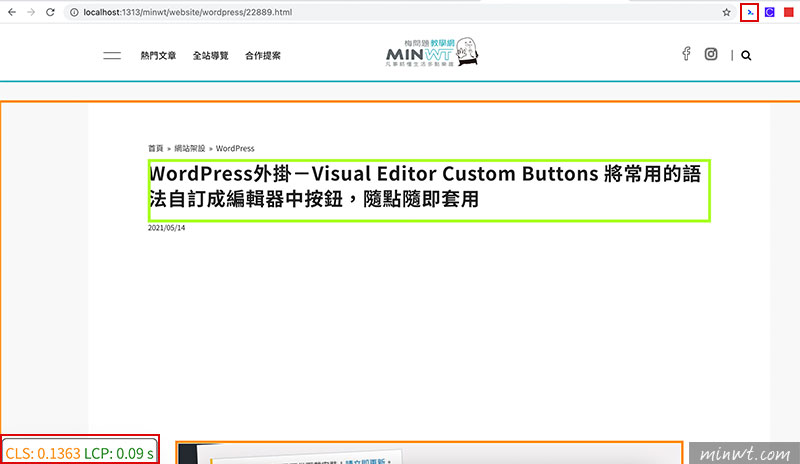Open 合作提案 menu item
Screen dimensions: 800x464
point(263,56)
